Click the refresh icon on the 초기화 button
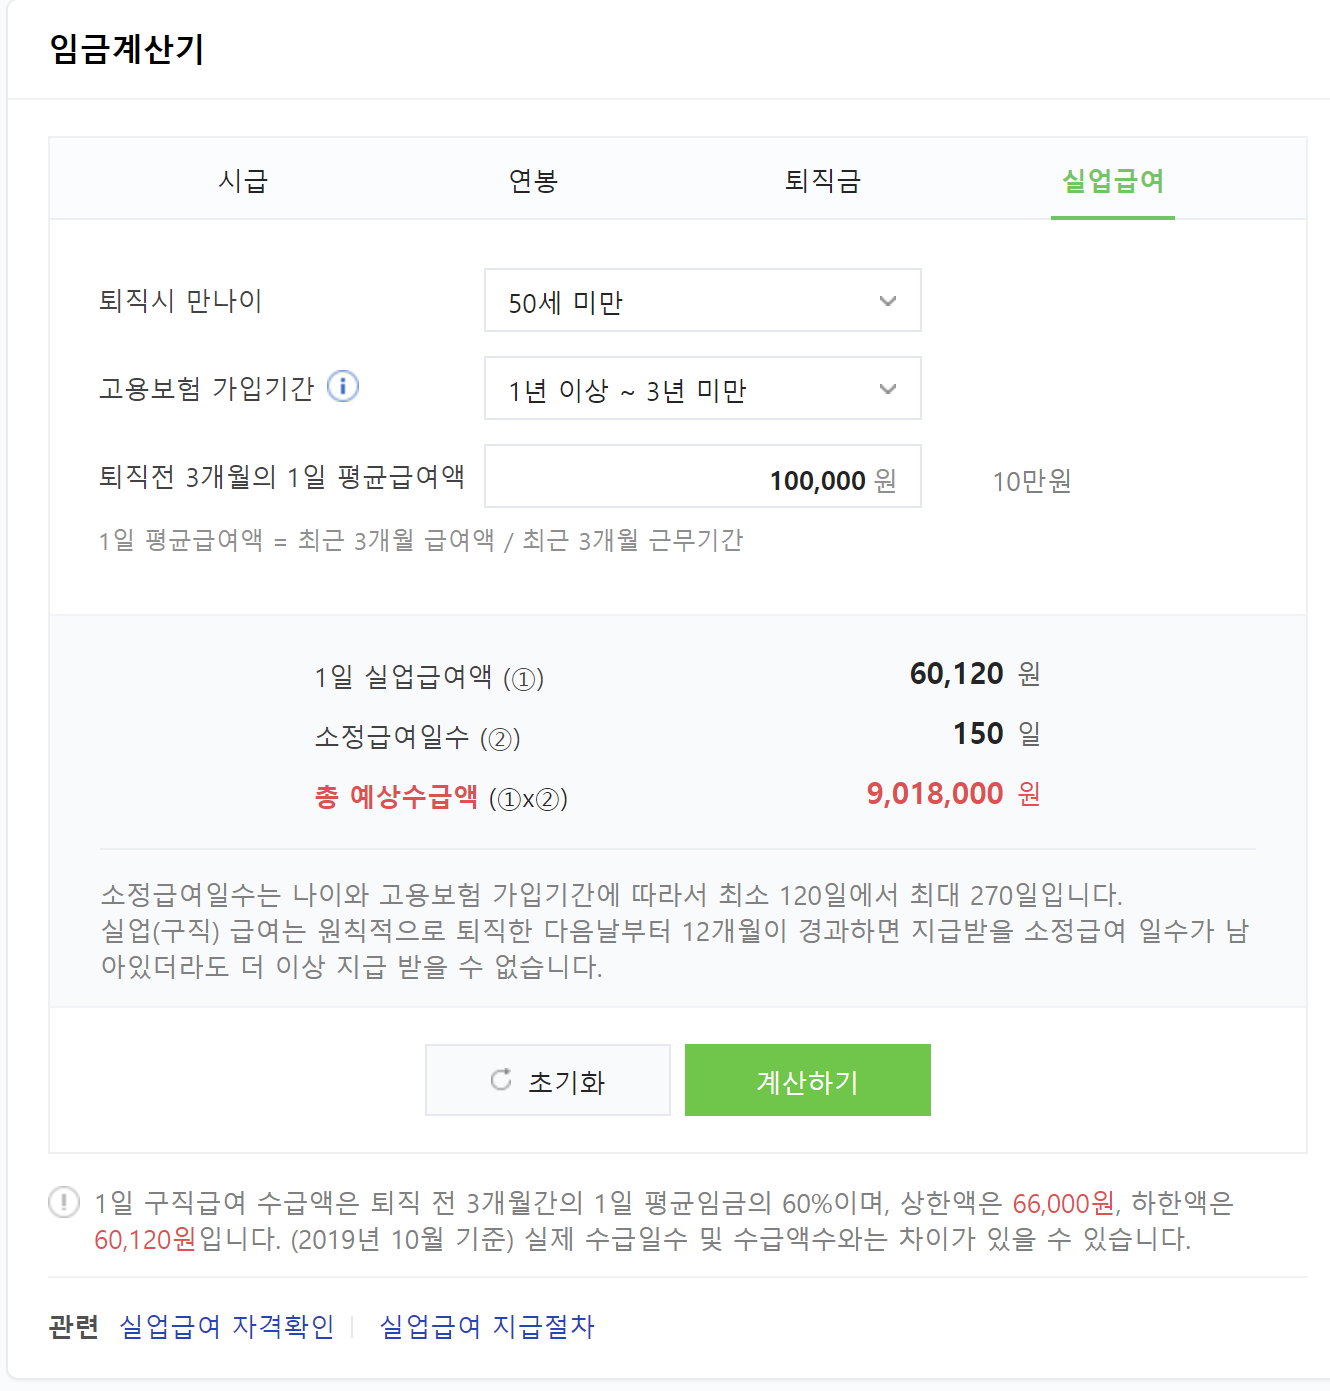Screen dimensions: 1330x1391 click(x=501, y=1081)
